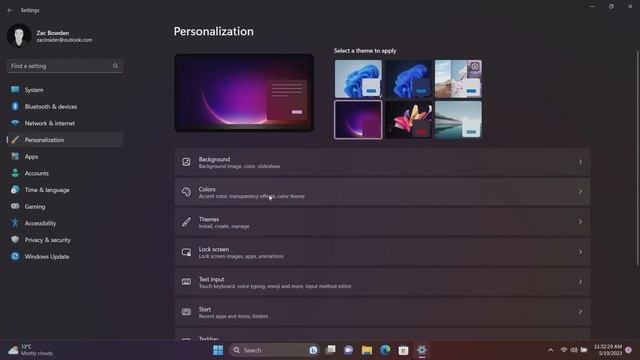
Task: Click the Find a setting search box
Action: pyautogui.click(x=65, y=66)
